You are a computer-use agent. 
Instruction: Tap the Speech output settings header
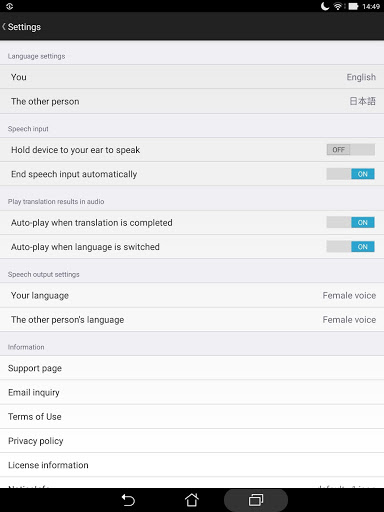(x=44, y=274)
